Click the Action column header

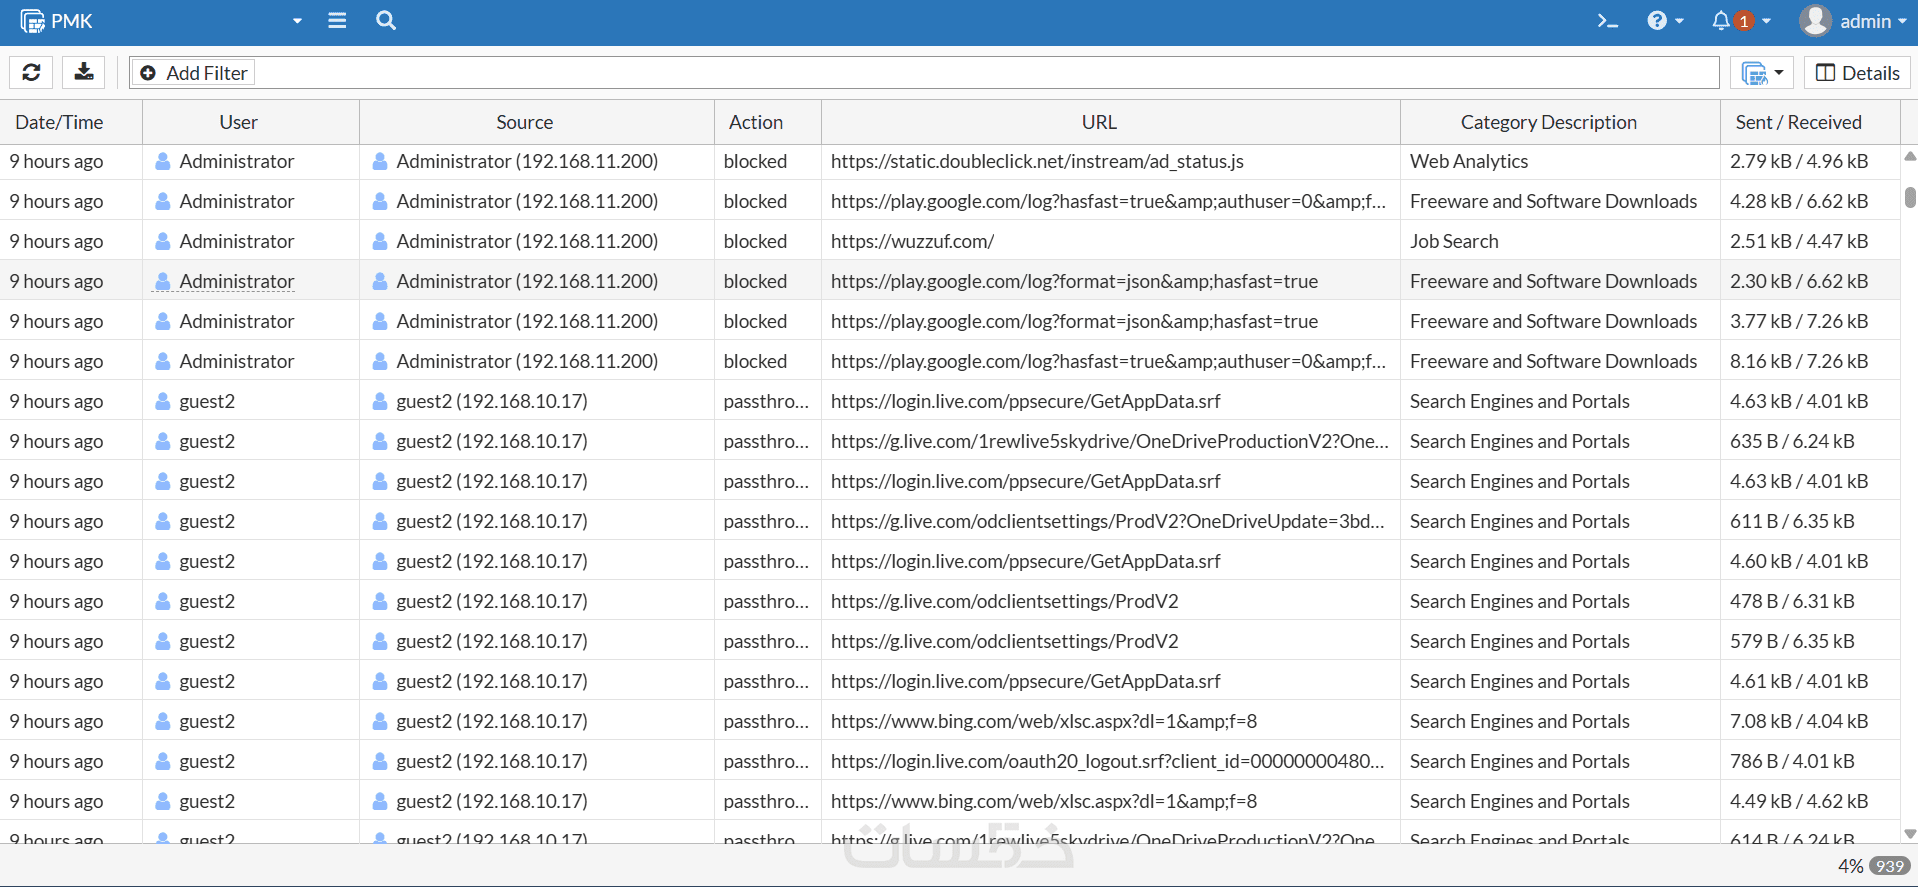pos(756,122)
